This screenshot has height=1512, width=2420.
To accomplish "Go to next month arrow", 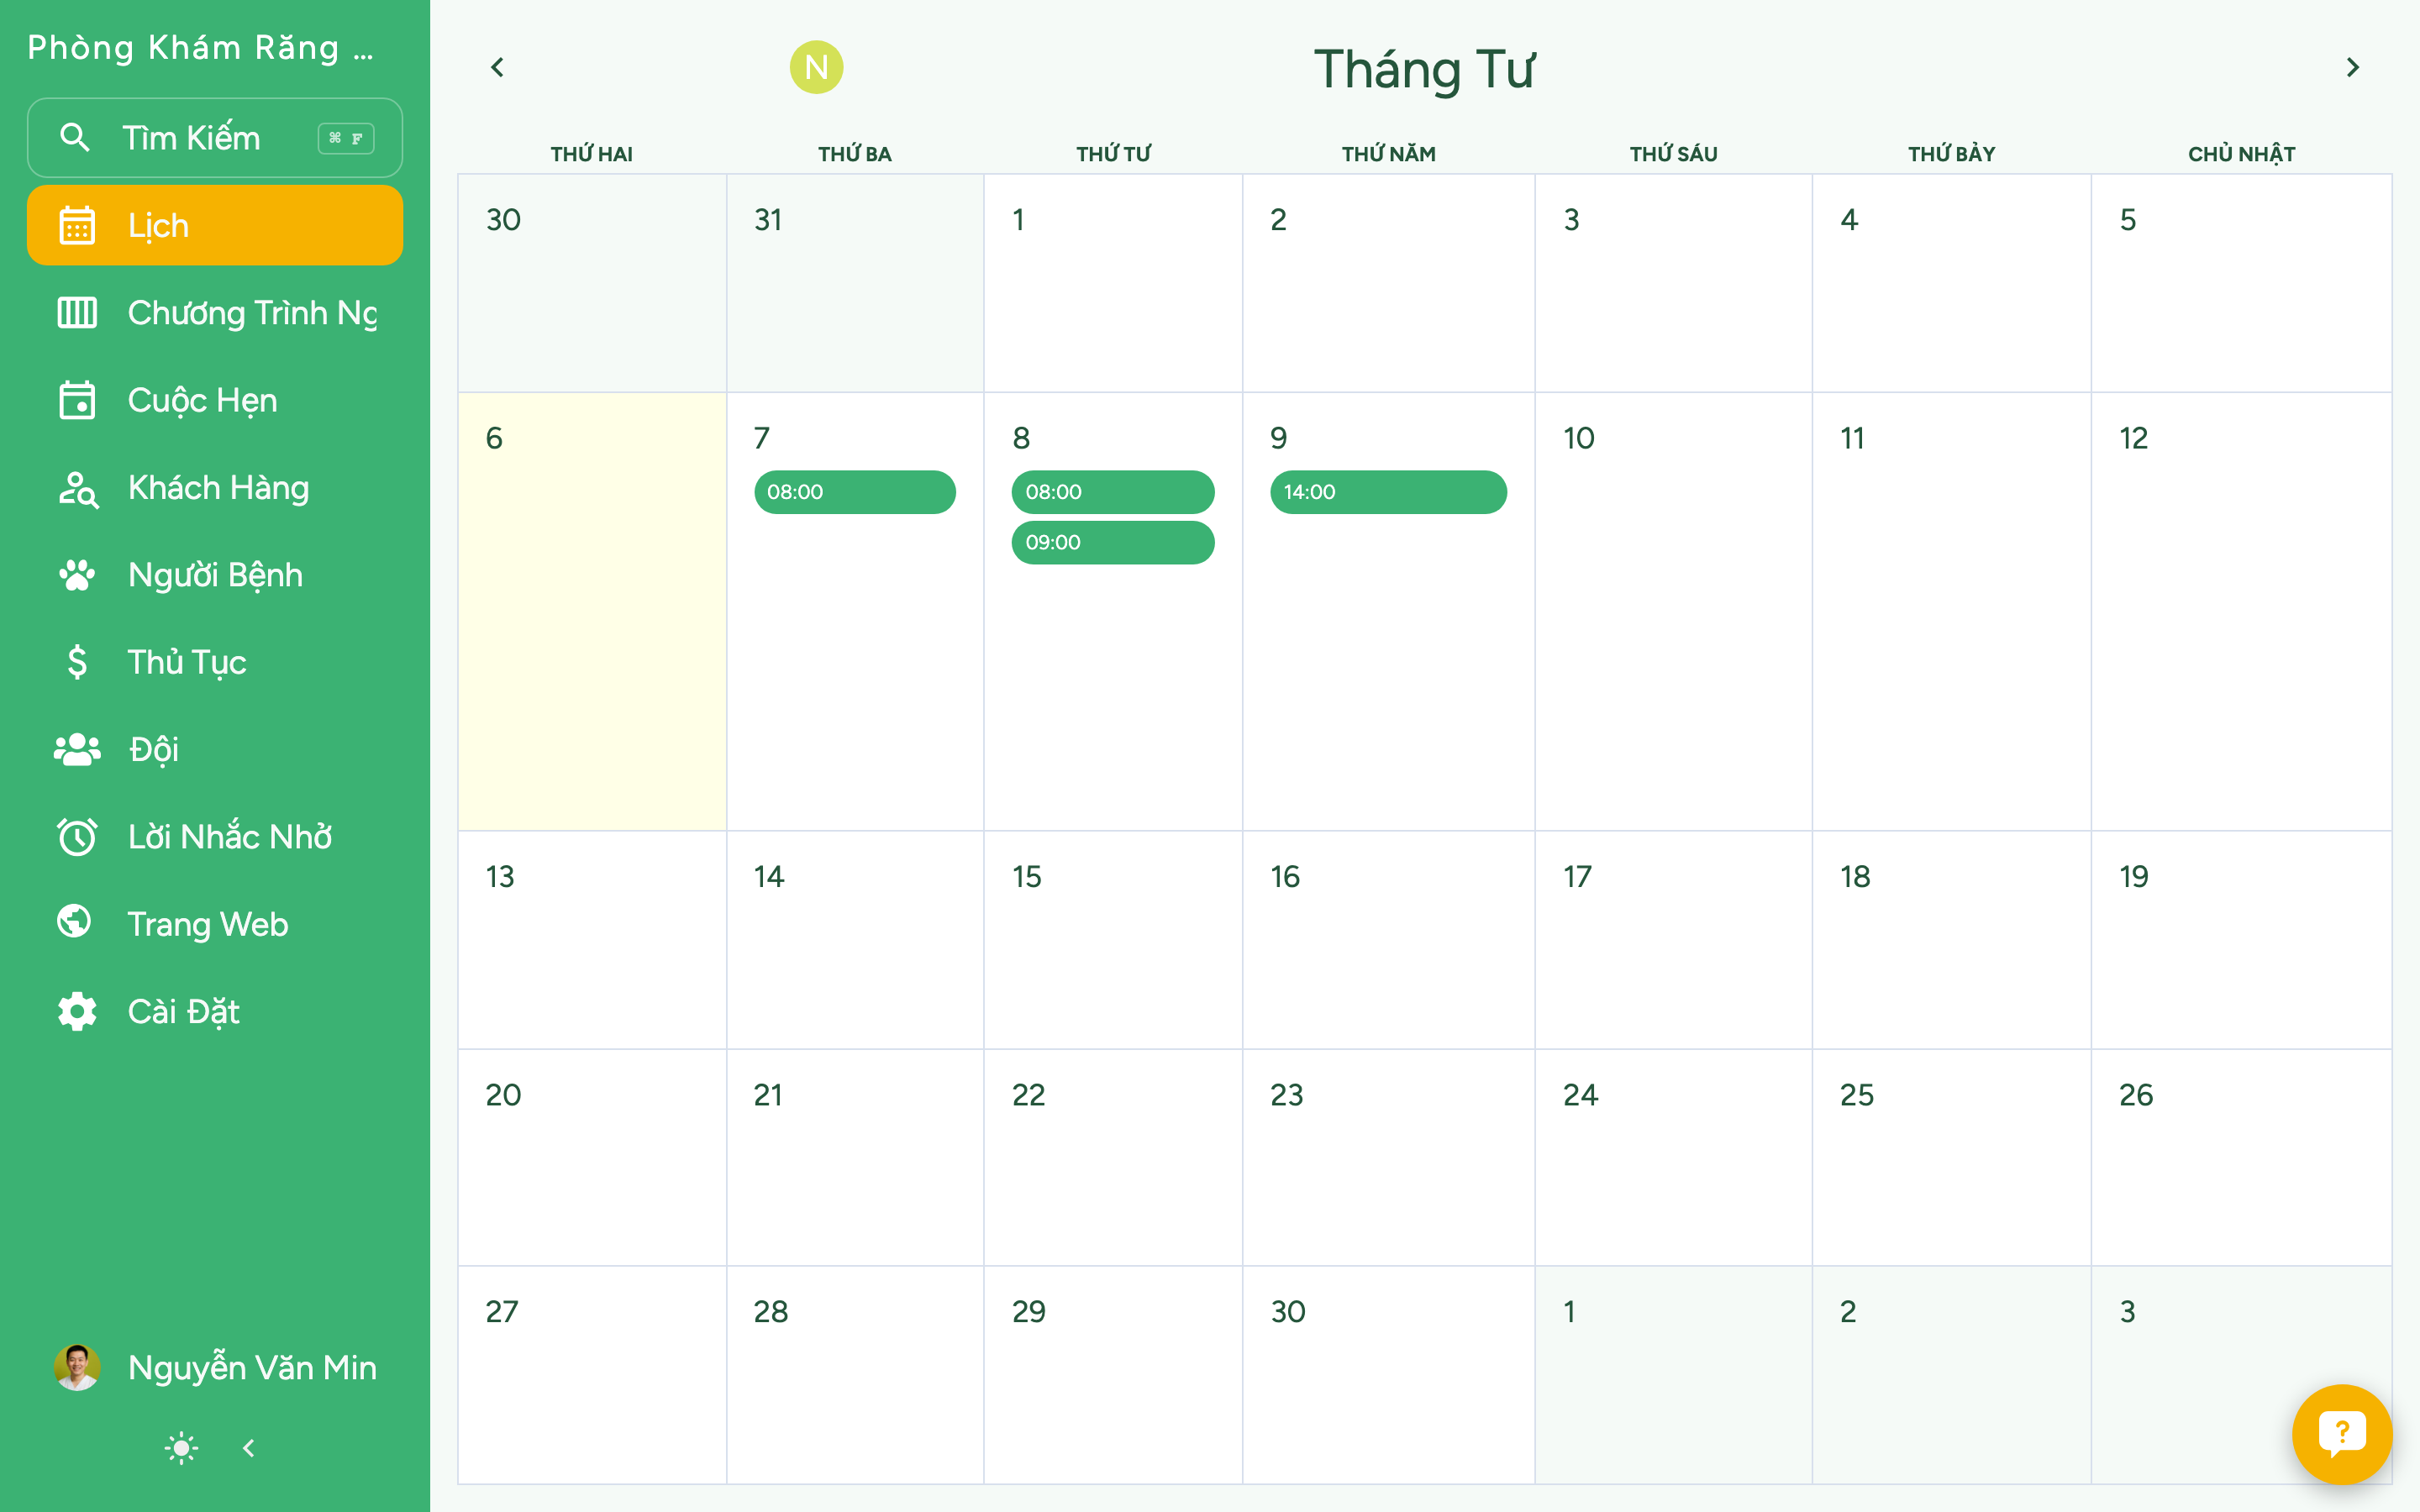I will [2352, 67].
